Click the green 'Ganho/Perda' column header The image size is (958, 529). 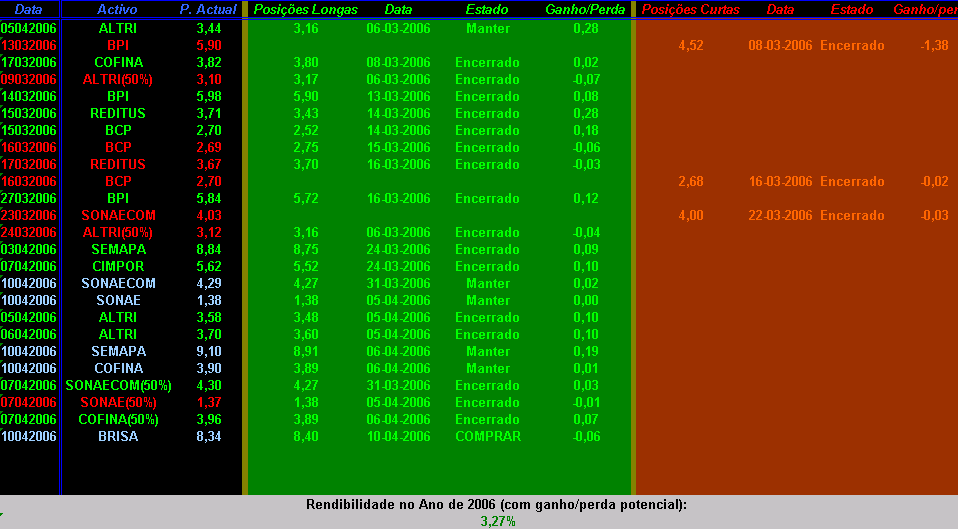pyautogui.click(x=585, y=9)
